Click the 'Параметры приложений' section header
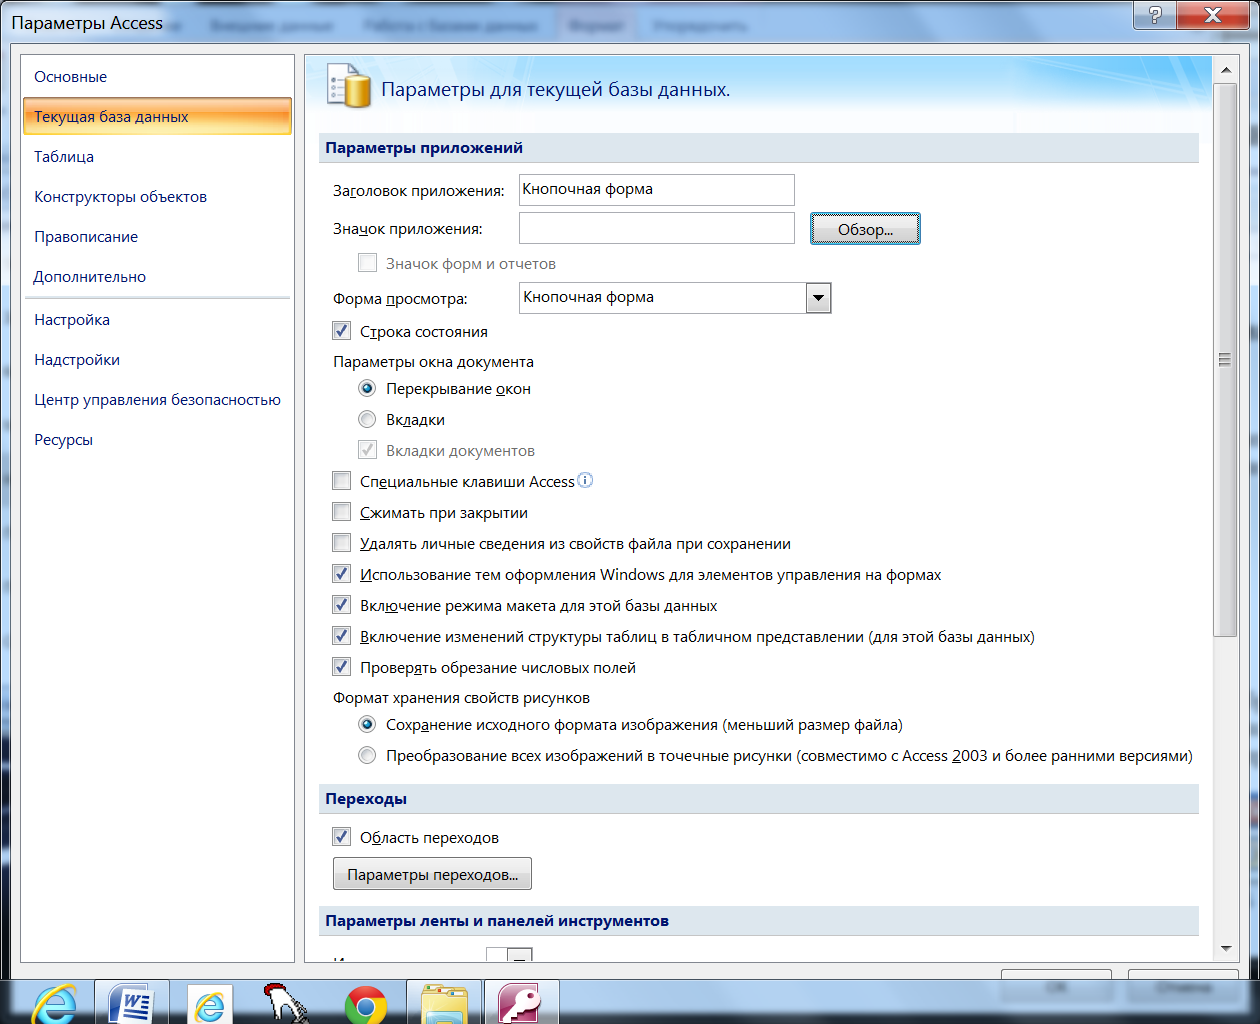The image size is (1260, 1024). tap(759, 148)
